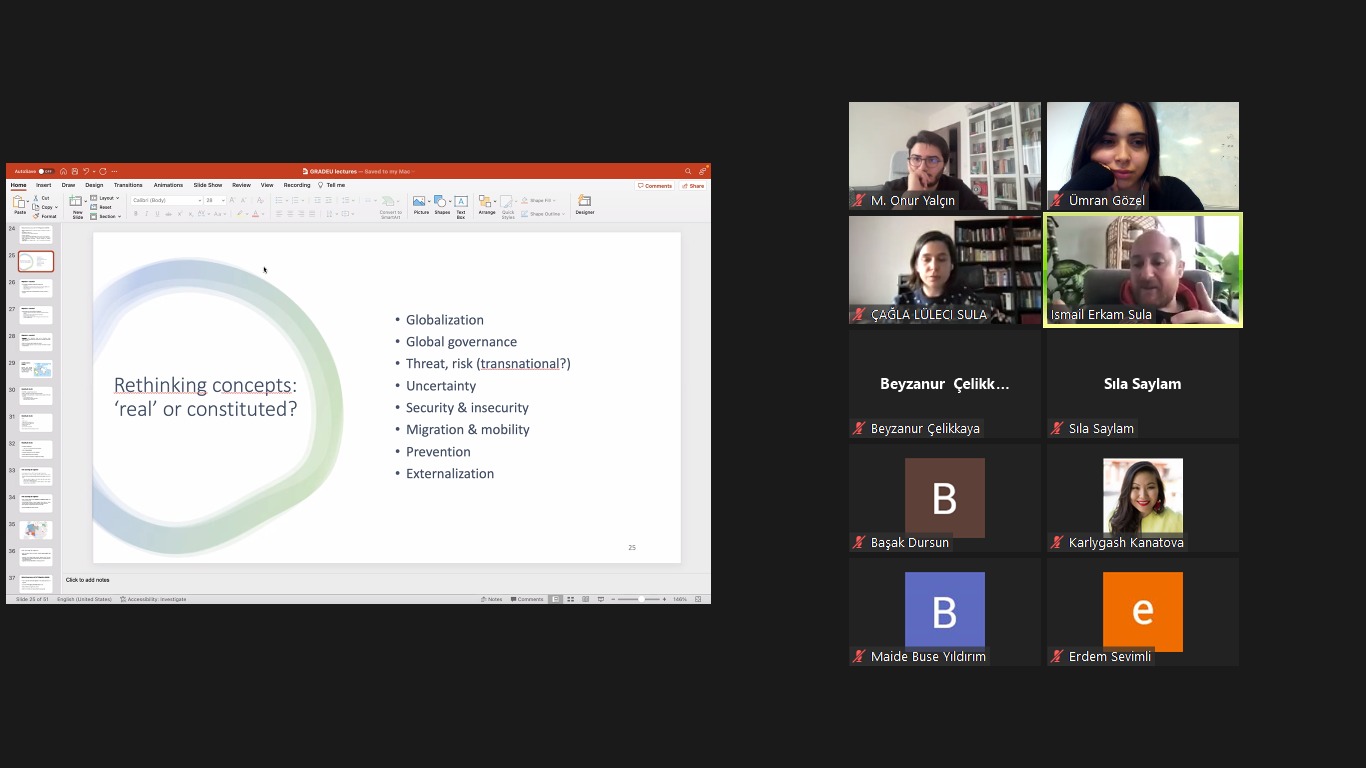Open the Picture insert tool
Screen dimensions: 1366x768
[x=421, y=203]
